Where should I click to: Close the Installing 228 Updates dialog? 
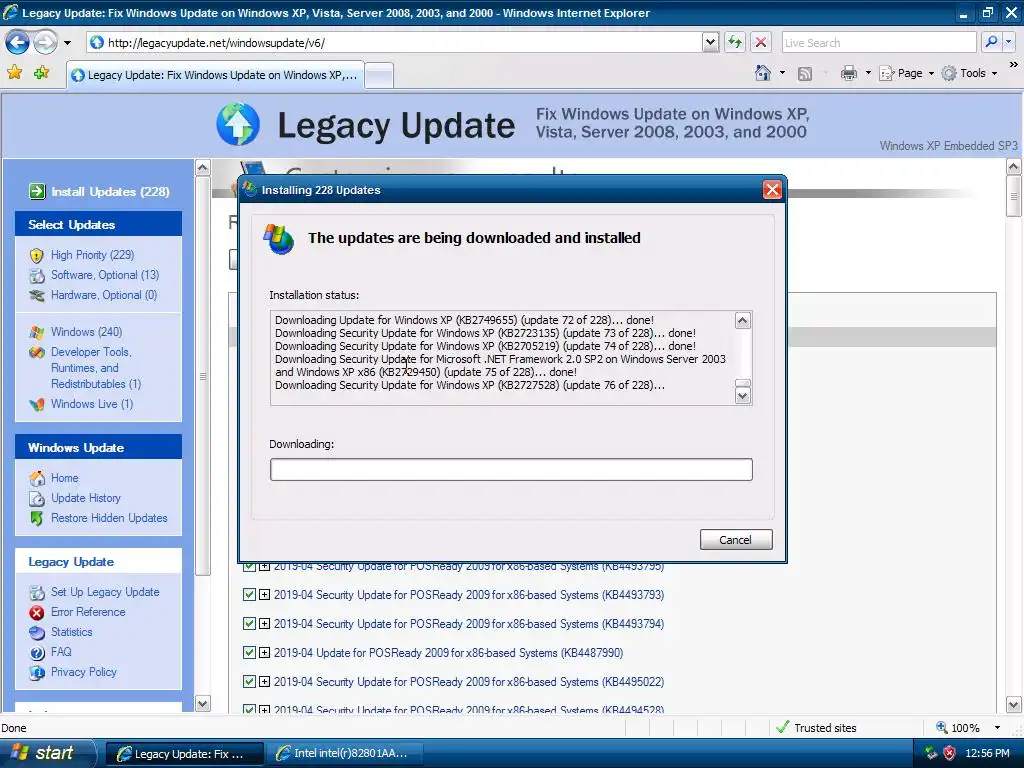[772, 190]
